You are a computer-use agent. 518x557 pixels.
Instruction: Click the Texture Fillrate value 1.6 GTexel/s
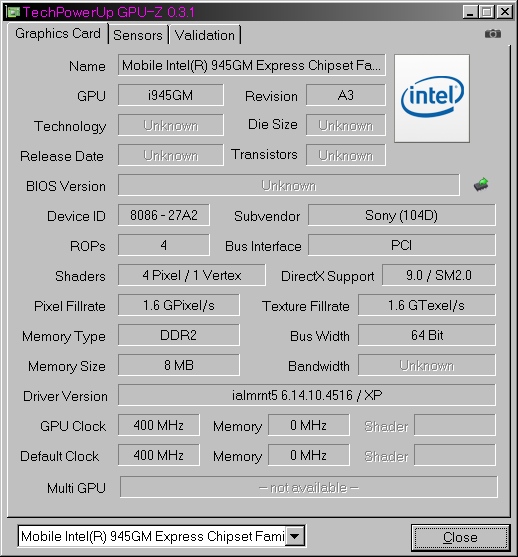click(x=427, y=305)
